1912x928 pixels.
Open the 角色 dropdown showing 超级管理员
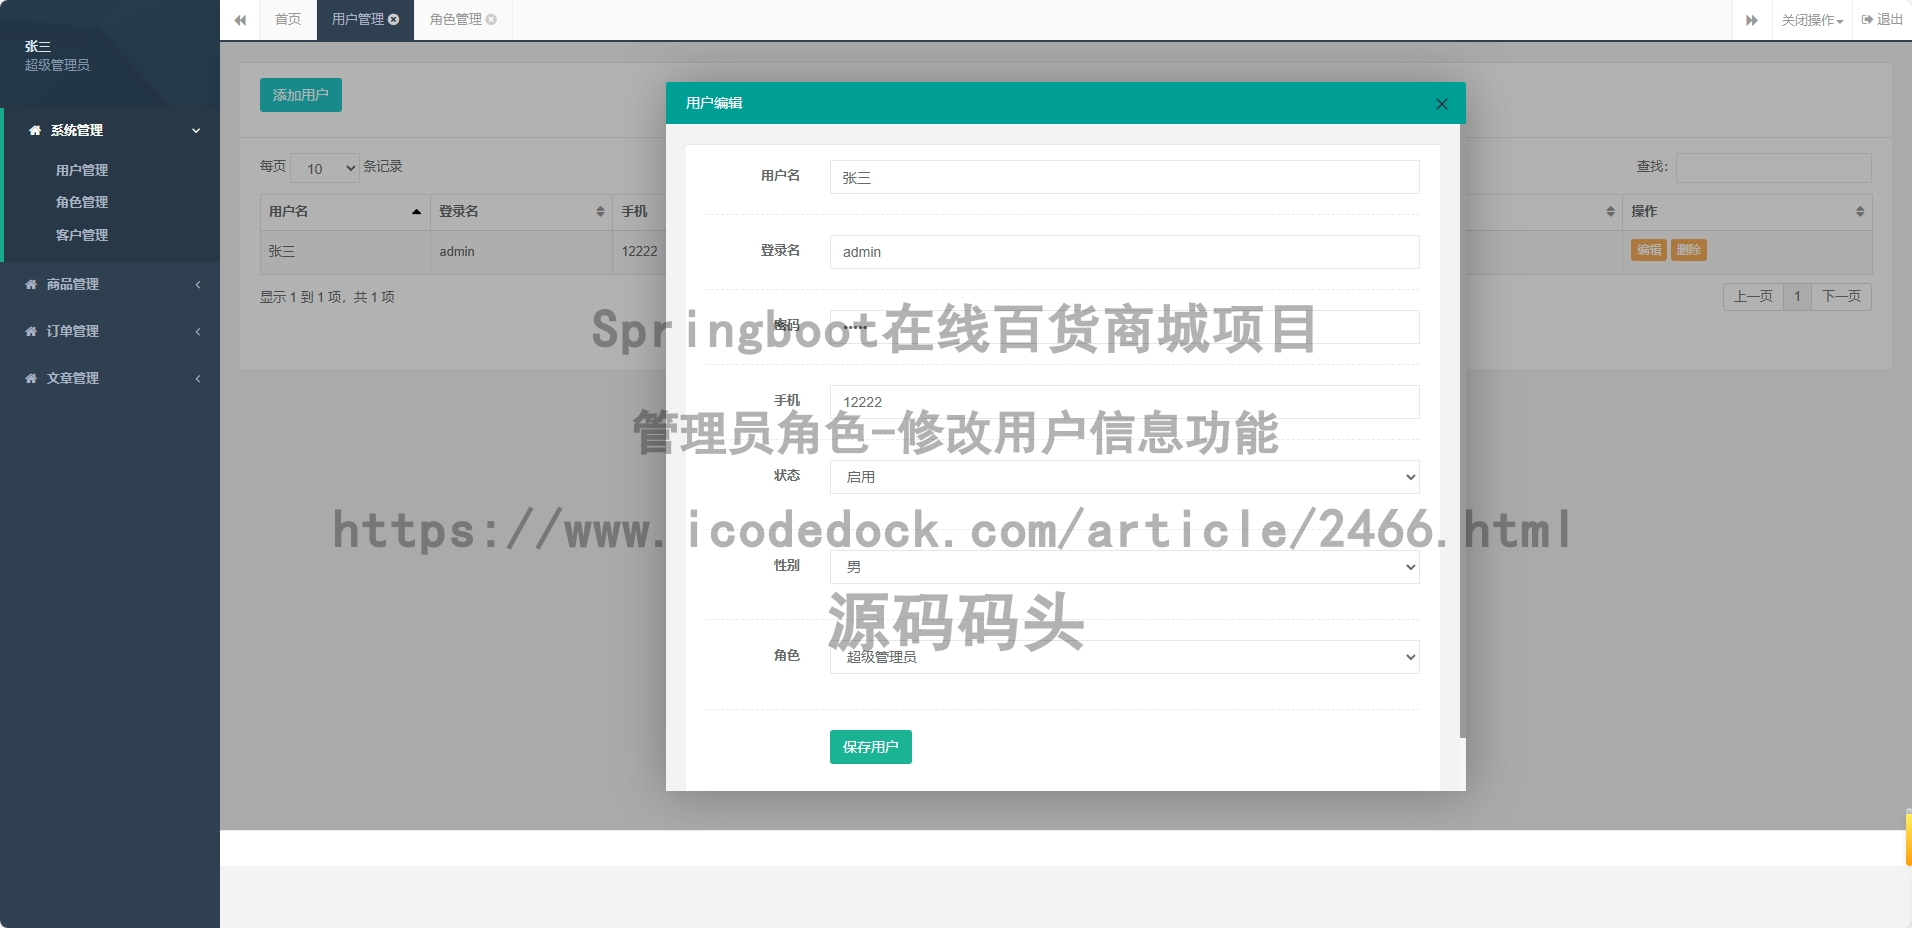[x=1124, y=657]
